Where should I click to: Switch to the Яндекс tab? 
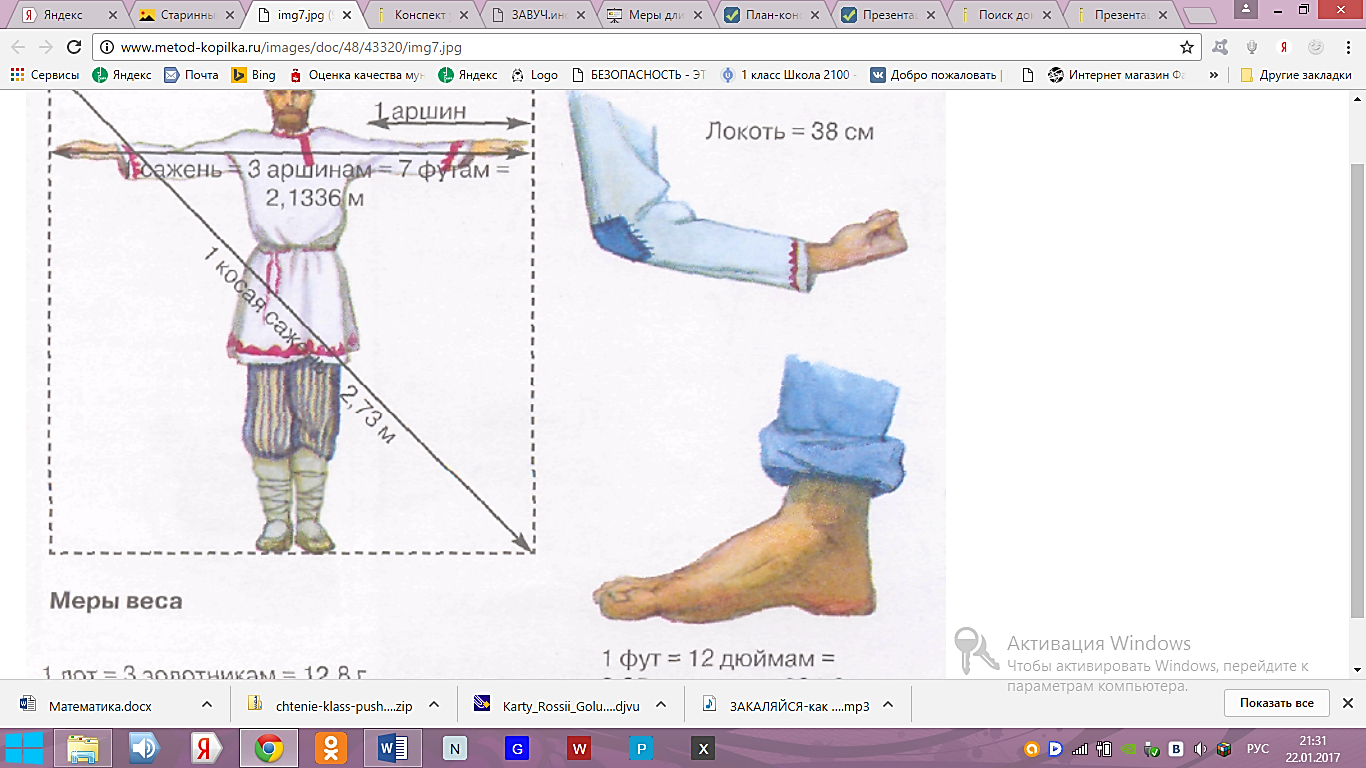pyautogui.click(x=70, y=15)
